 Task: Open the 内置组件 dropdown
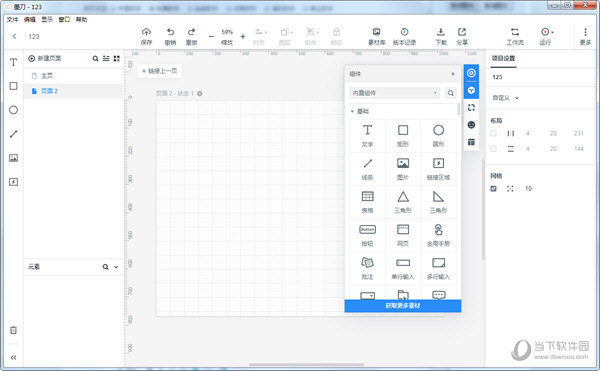[x=395, y=93]
